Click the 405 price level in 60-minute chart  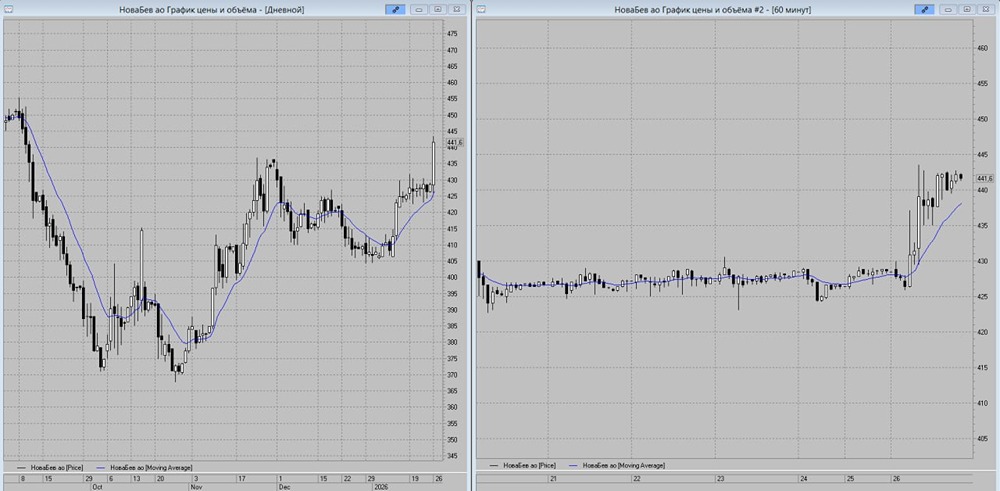982,439
